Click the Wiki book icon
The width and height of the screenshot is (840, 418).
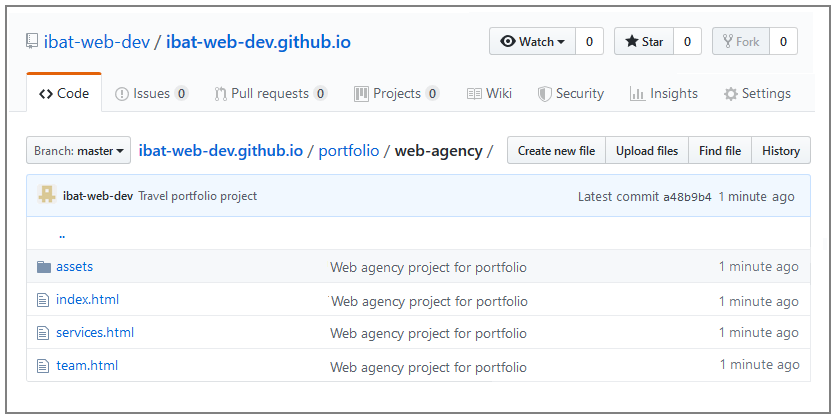click(474, 94)
